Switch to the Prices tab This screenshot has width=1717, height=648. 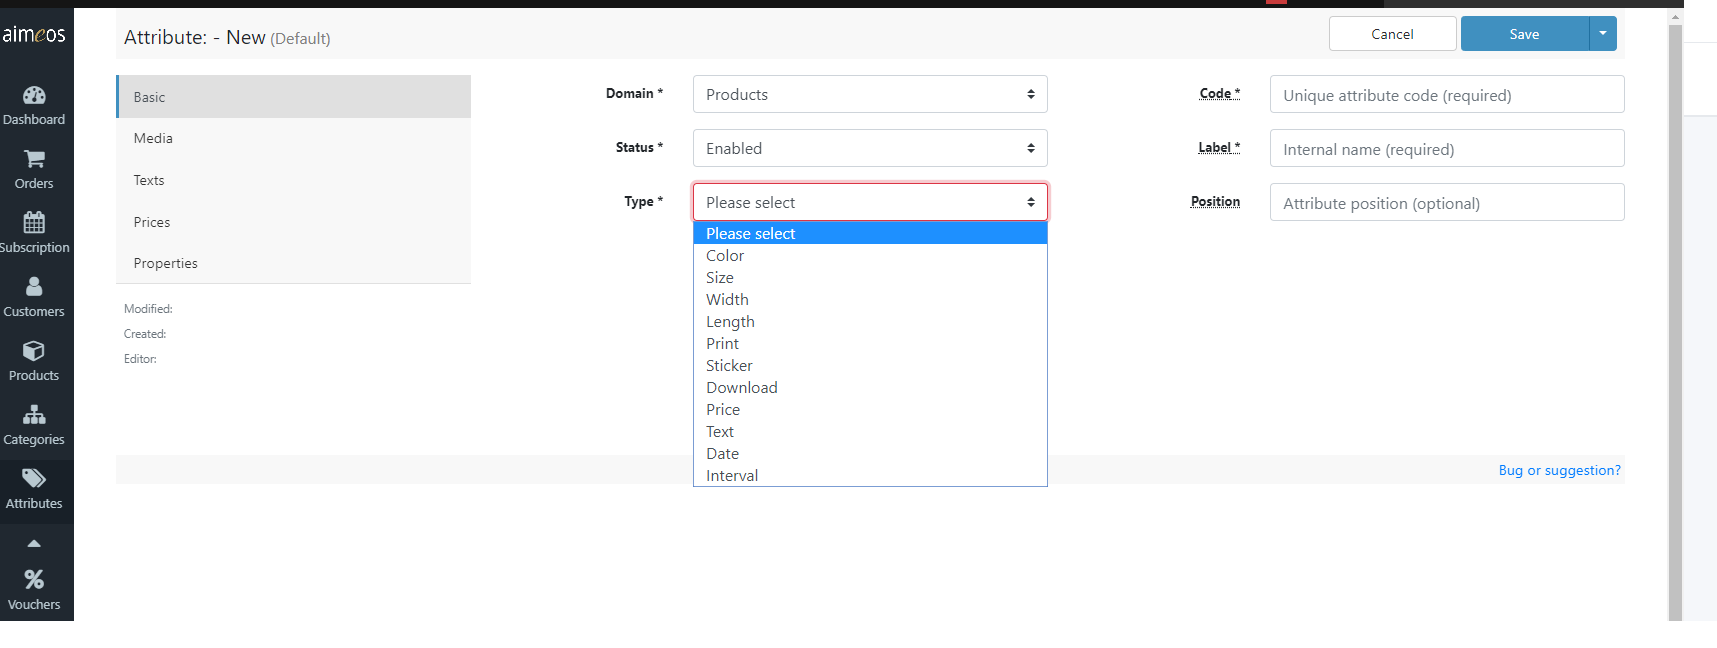[x=293, y=222]
